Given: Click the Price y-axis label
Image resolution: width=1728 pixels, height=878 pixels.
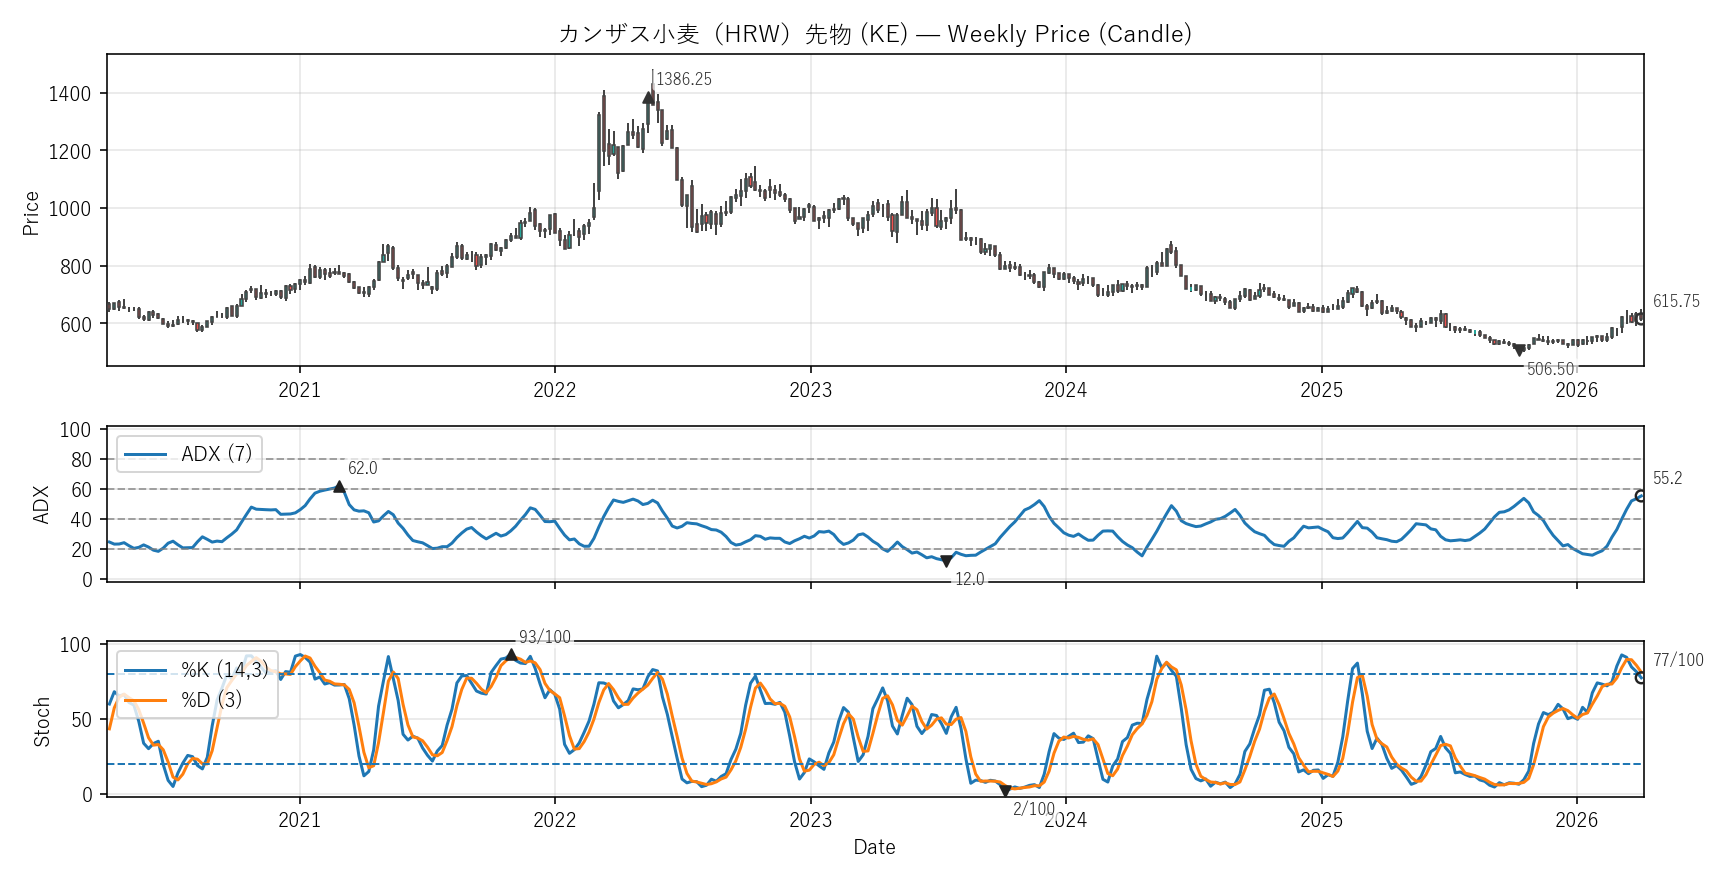Looking at the screenshot, I should click(31, 213).
